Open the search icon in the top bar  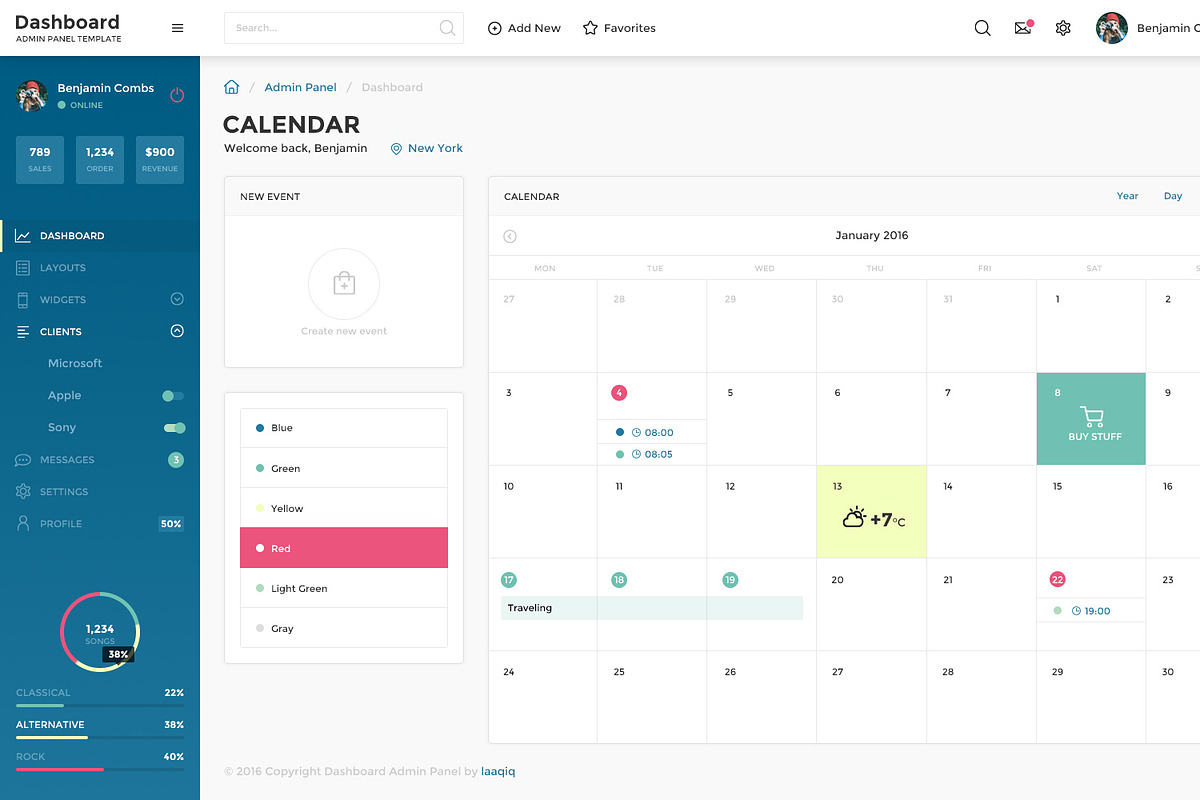(982, 28)
